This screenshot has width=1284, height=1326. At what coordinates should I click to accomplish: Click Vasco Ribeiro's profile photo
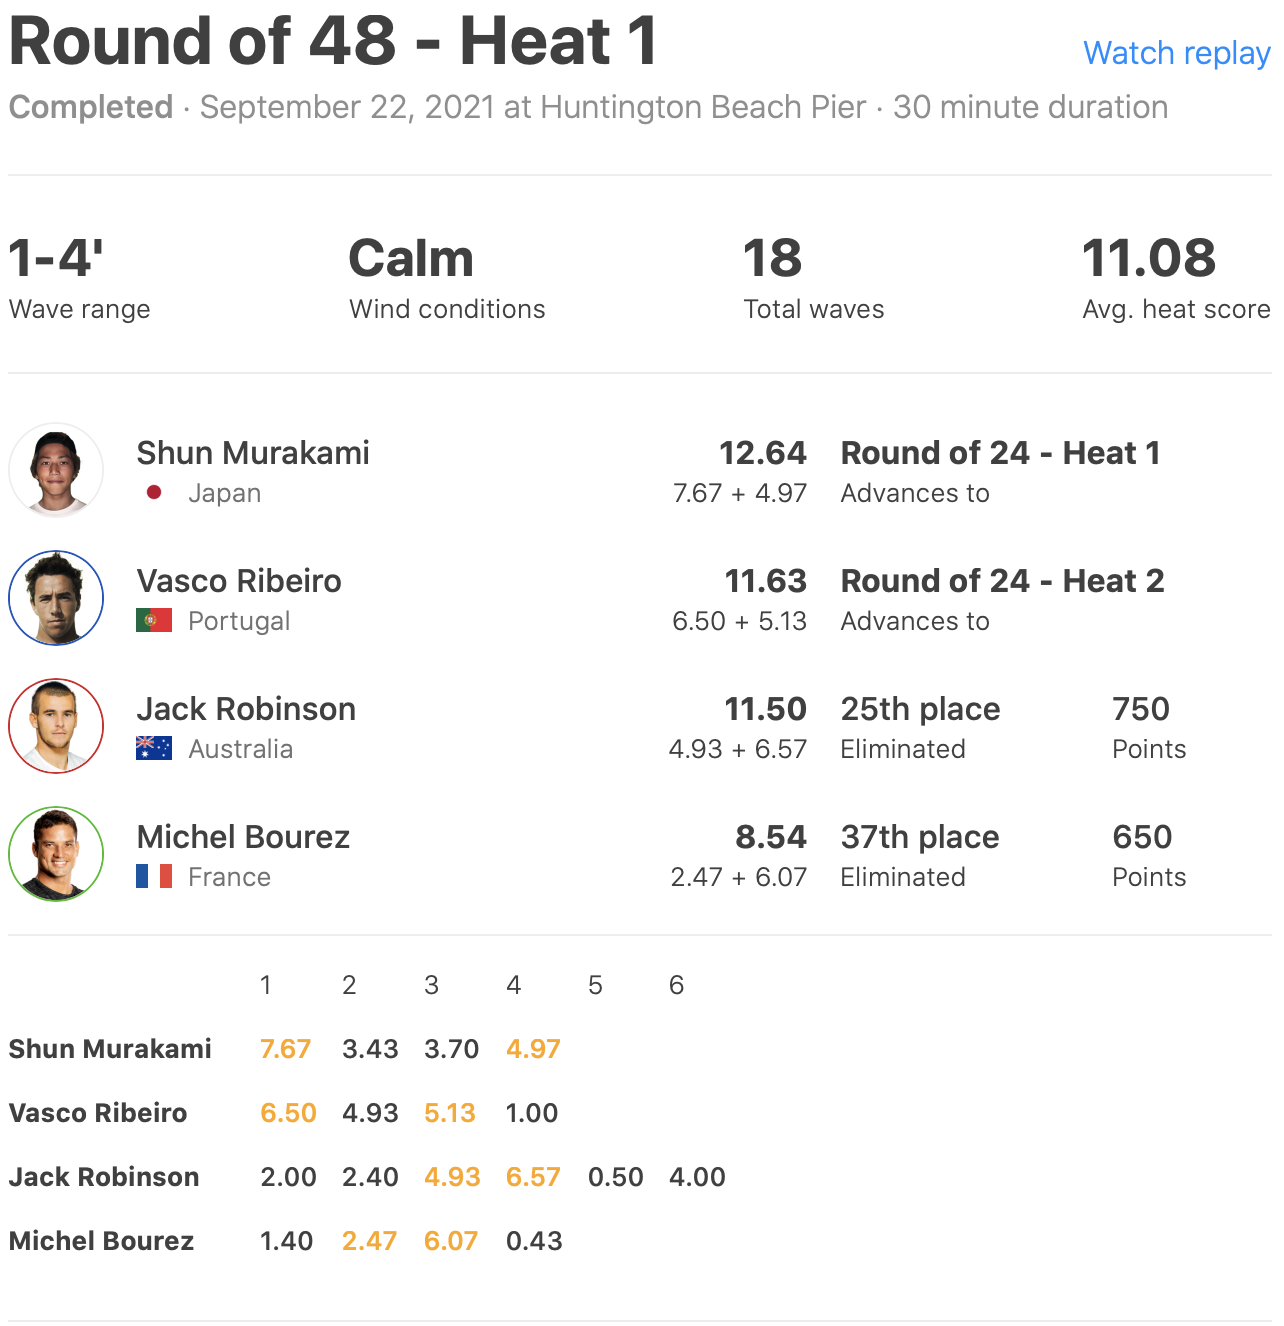click(x=56, y=598)
